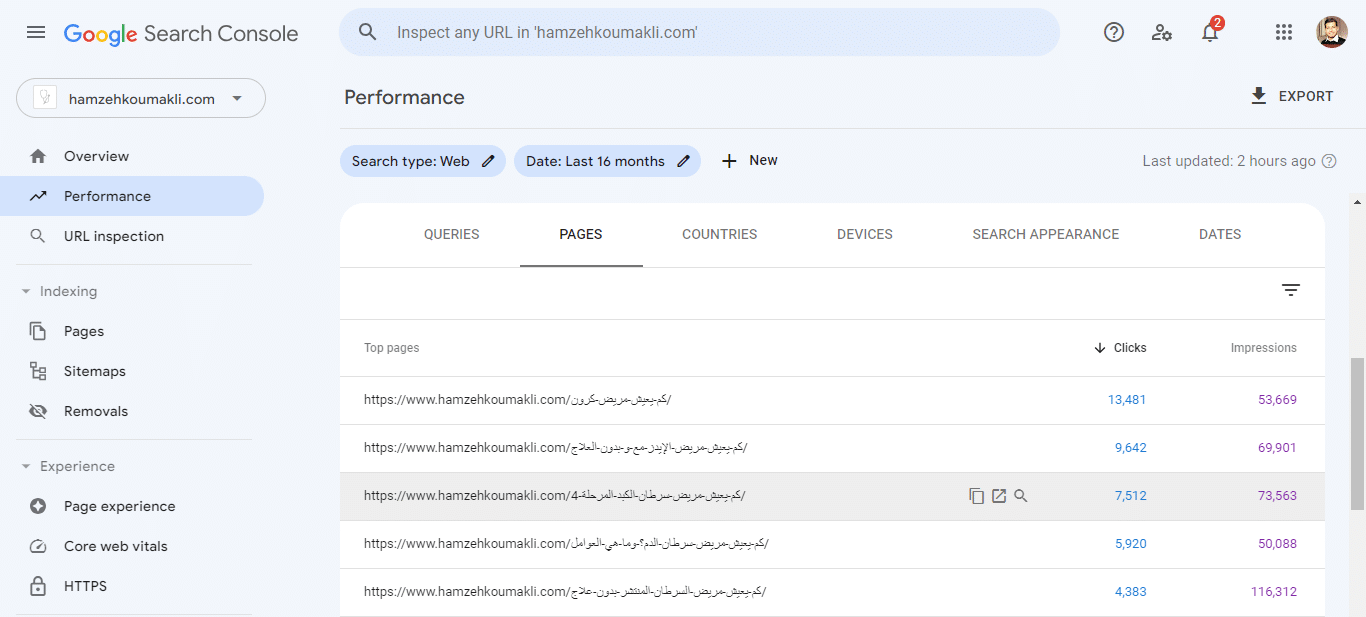Open the Google apps grid
1366x617 pixels.
tap(1284, 33)
